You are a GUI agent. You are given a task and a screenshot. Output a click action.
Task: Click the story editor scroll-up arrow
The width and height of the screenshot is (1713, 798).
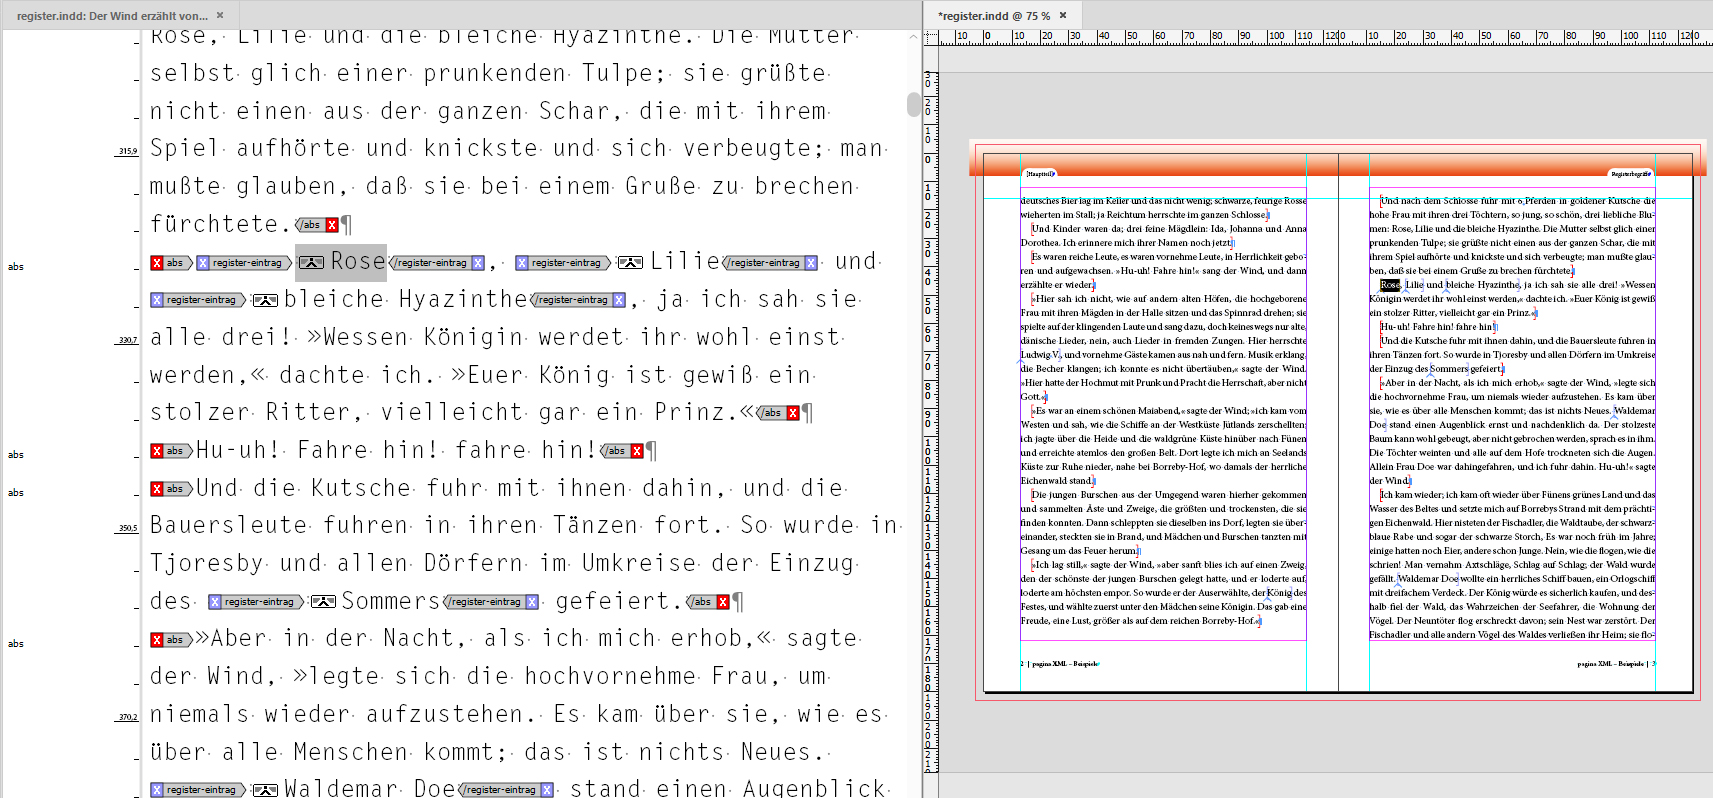point(913,37)
